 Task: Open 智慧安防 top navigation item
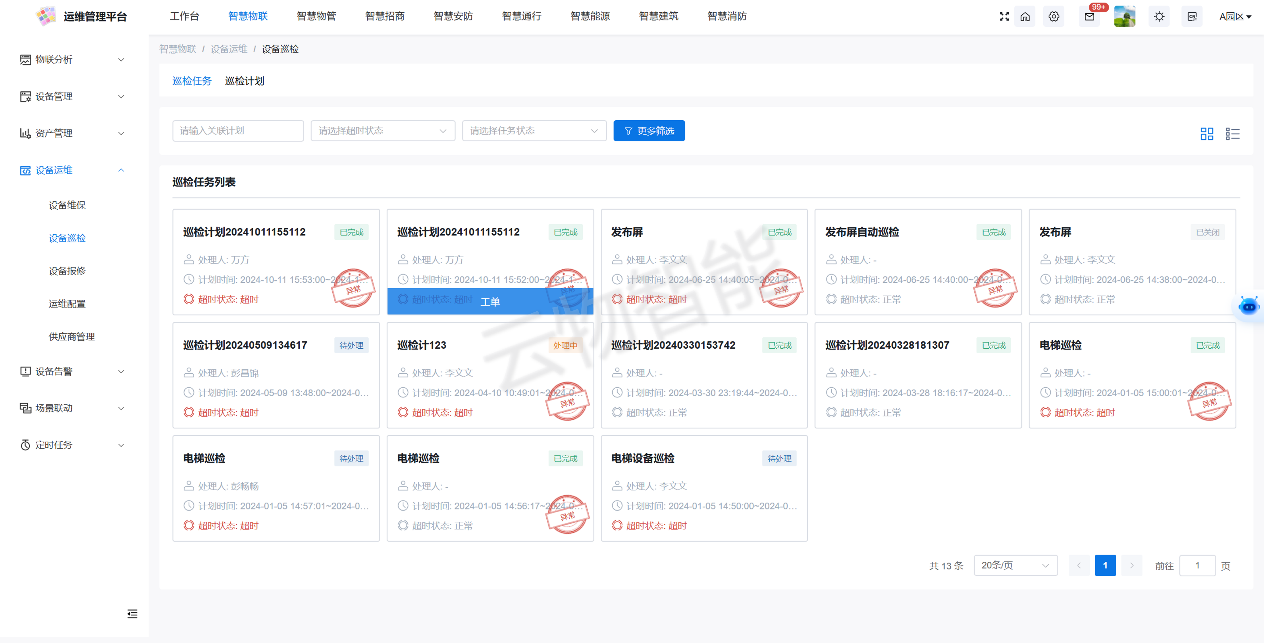453,16
